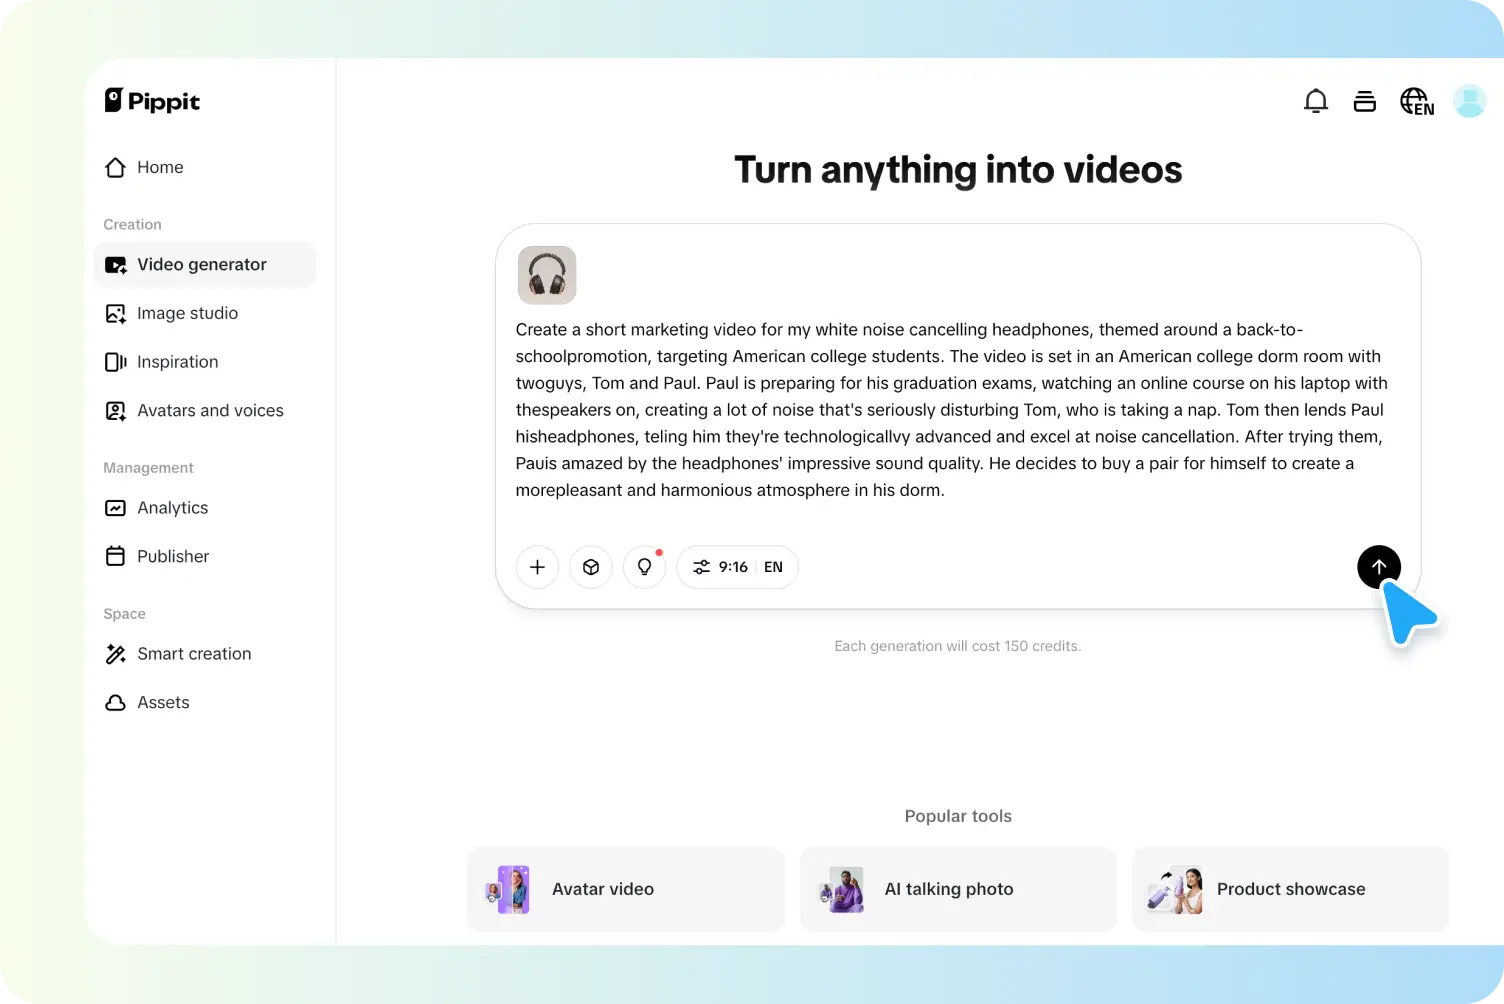Image resolution: width=1504 pixels, height=1004 pixels.
Task: Click the ideas lightbulb with notification dot
Action: 644,567
